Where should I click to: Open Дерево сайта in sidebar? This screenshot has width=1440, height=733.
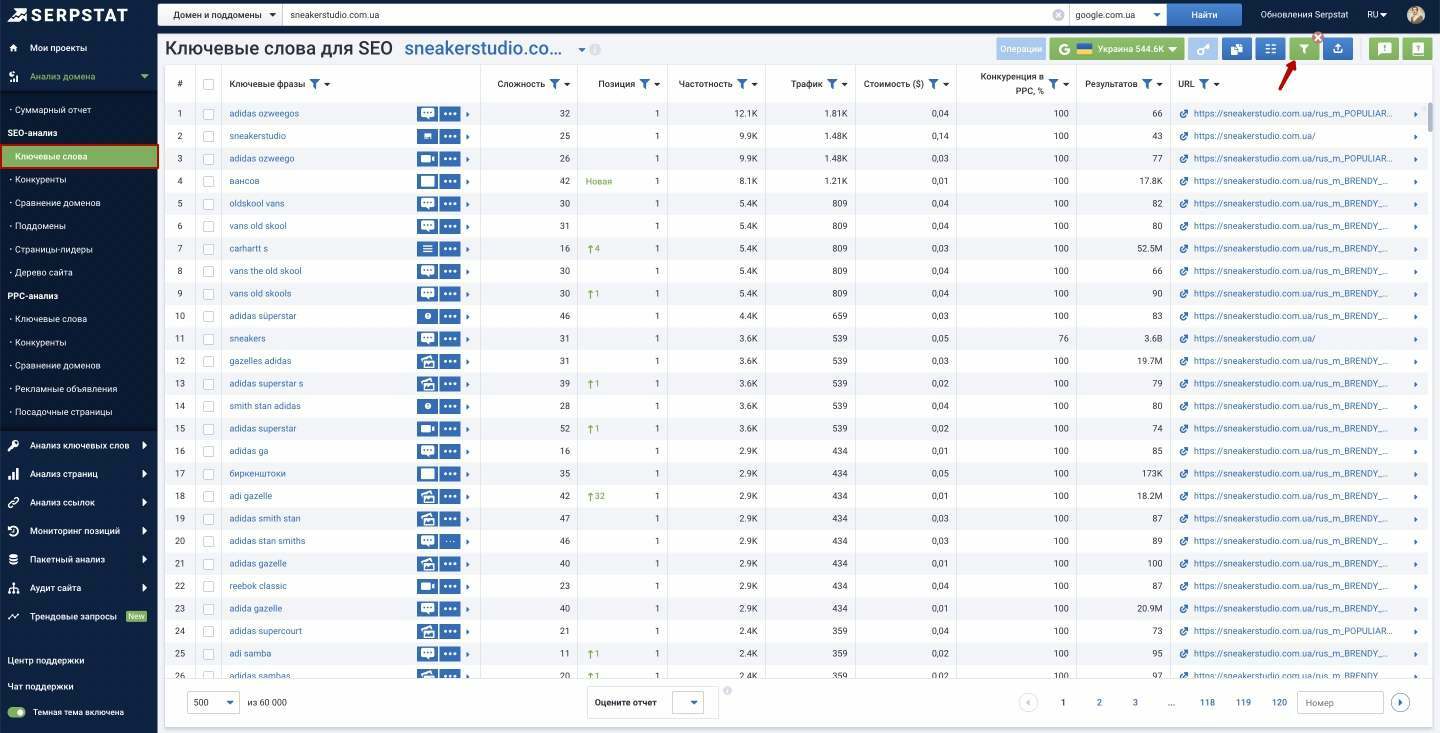(43, 272)
